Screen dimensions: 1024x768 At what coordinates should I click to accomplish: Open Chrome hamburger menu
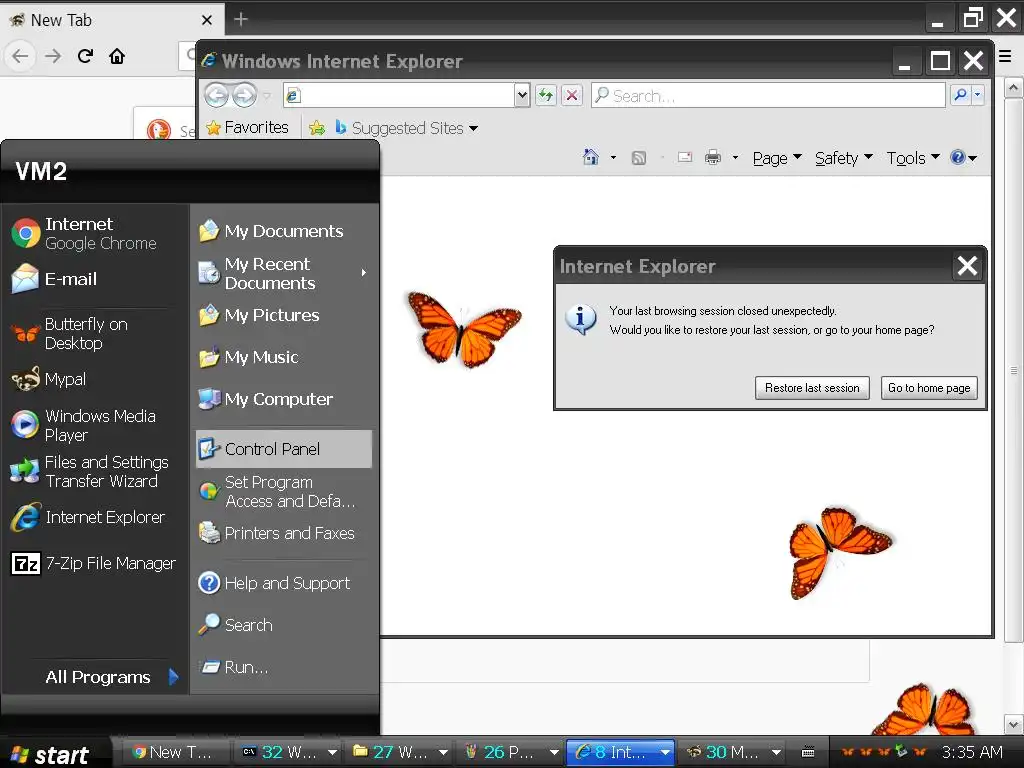click(1005, 56)
